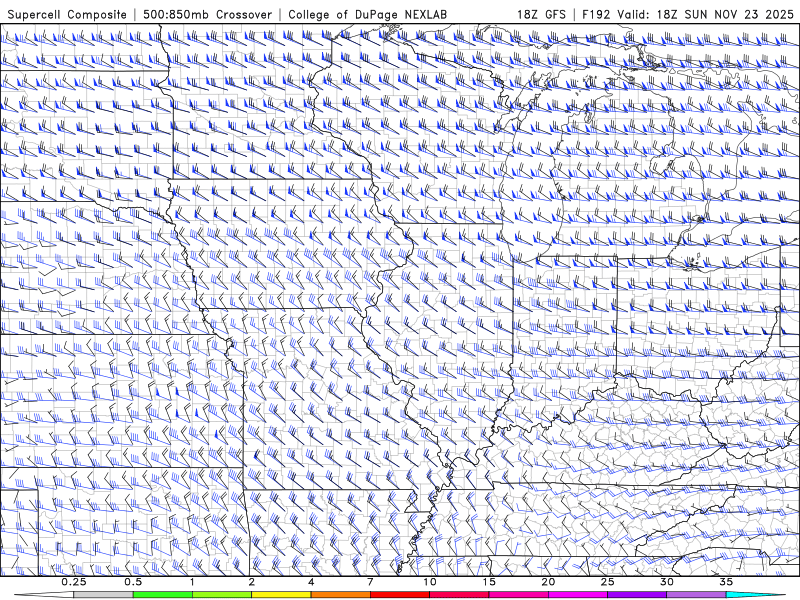Pick the yellow legend color segment
This screenshot has width=800, height=600.
(281, 595)
